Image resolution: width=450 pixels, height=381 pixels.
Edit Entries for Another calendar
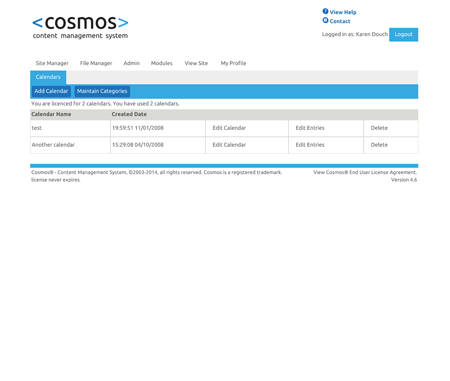310,145
